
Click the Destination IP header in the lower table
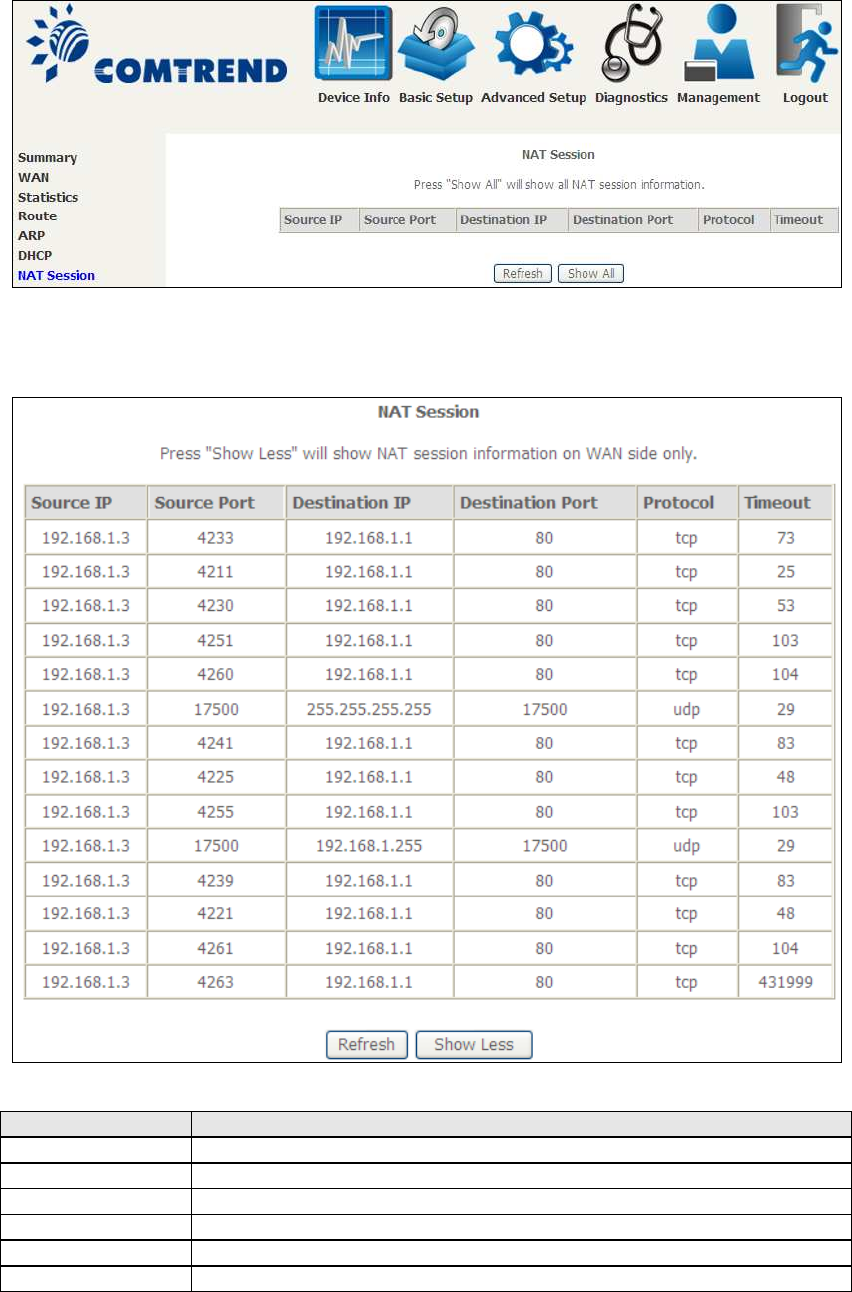[x=369, y=503]
